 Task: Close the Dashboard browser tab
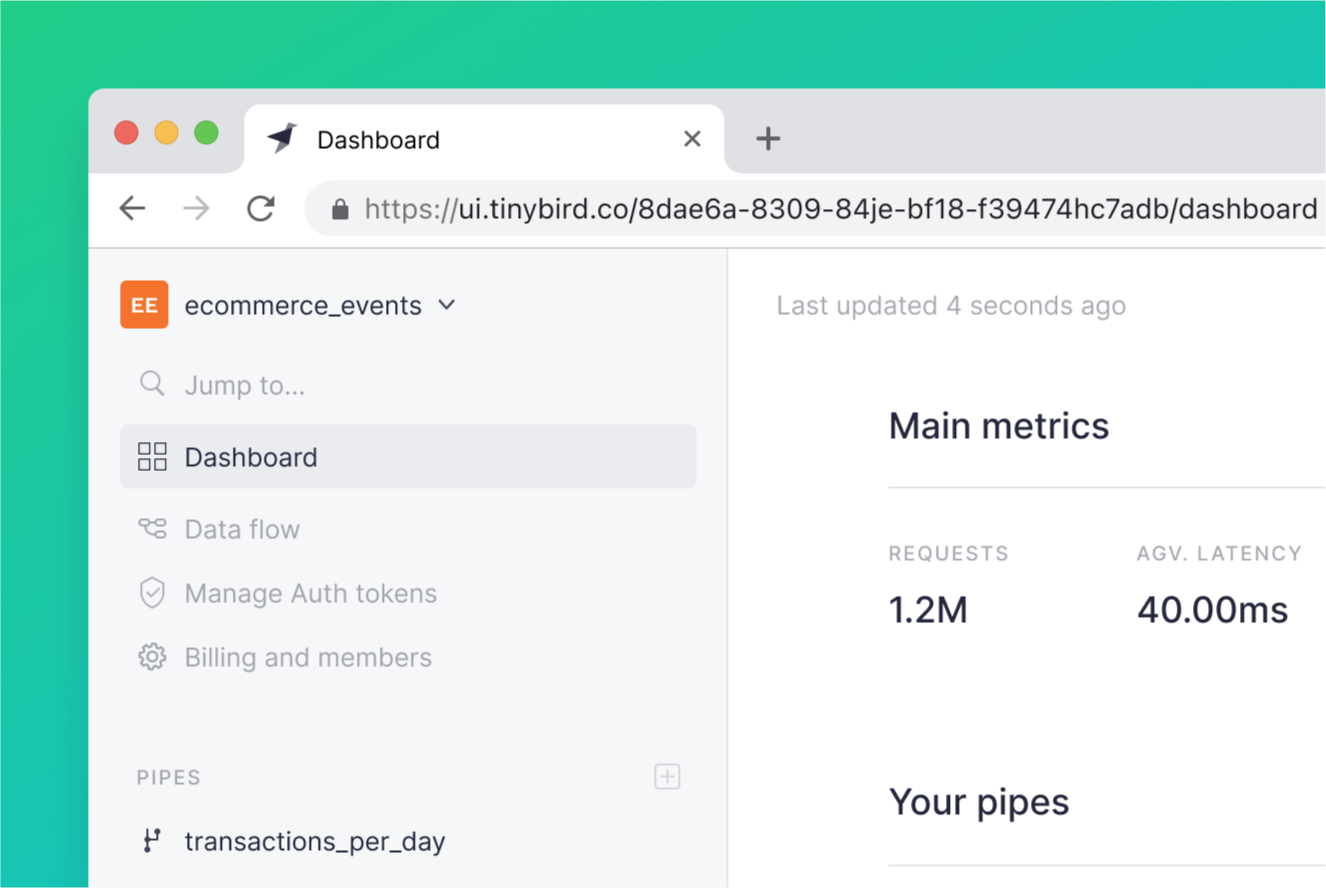pos(692,139)
